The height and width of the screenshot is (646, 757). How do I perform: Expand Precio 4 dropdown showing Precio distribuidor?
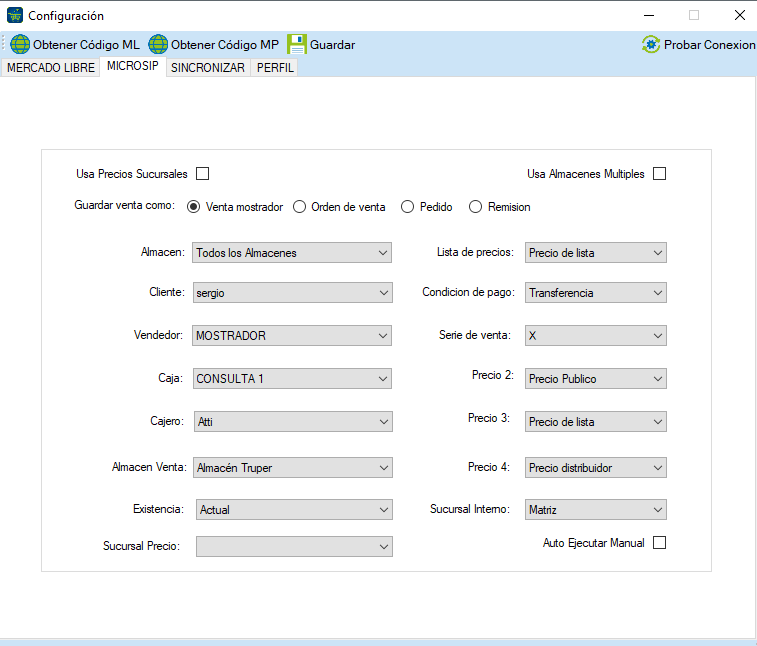click(596, 467)
